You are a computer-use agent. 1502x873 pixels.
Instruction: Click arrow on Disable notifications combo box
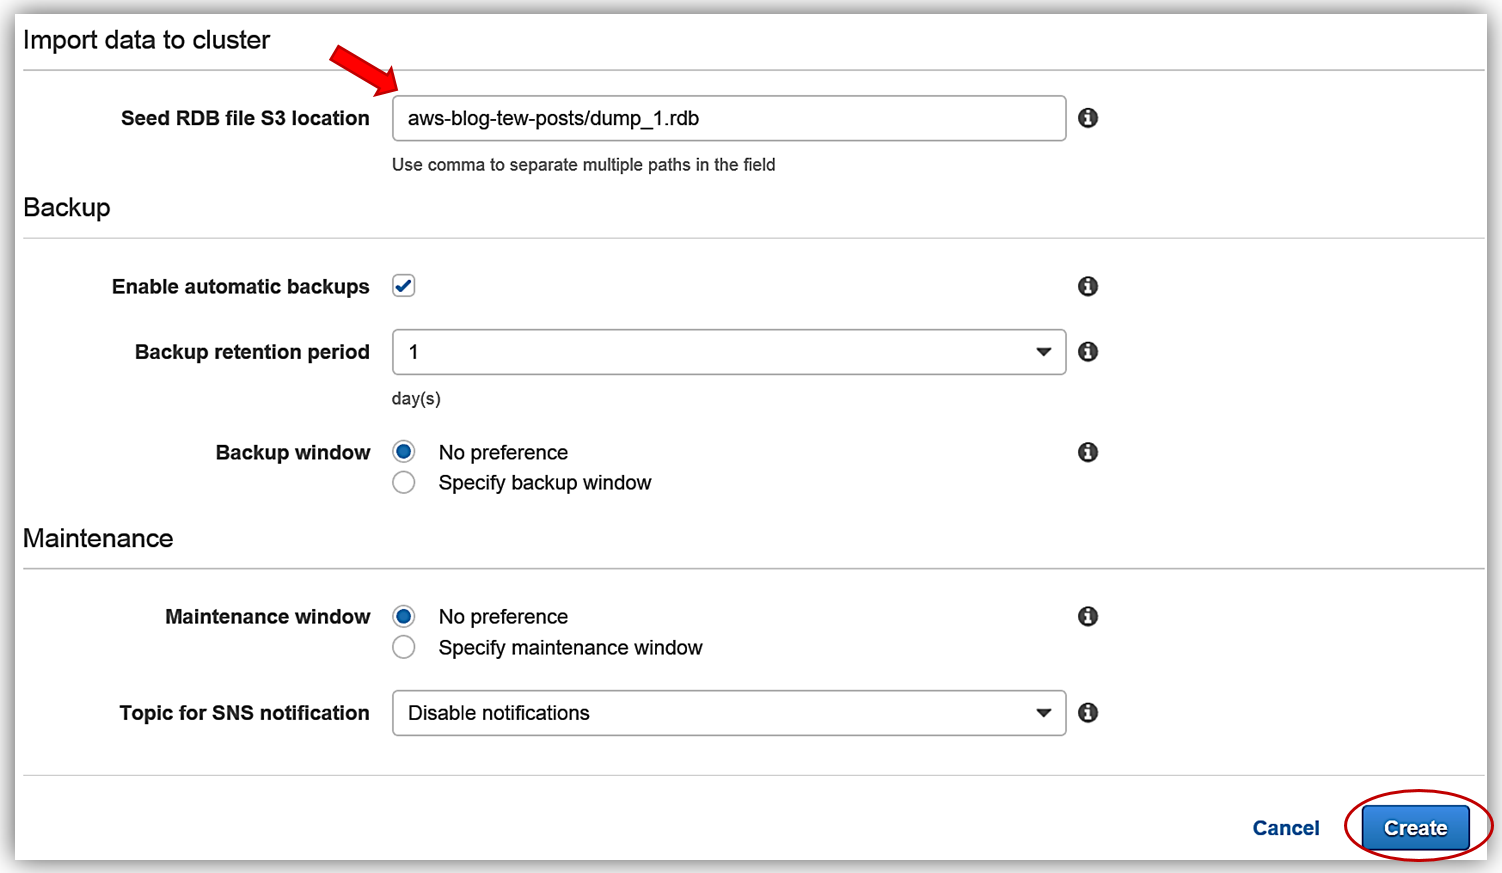[x=1043, y=713]
